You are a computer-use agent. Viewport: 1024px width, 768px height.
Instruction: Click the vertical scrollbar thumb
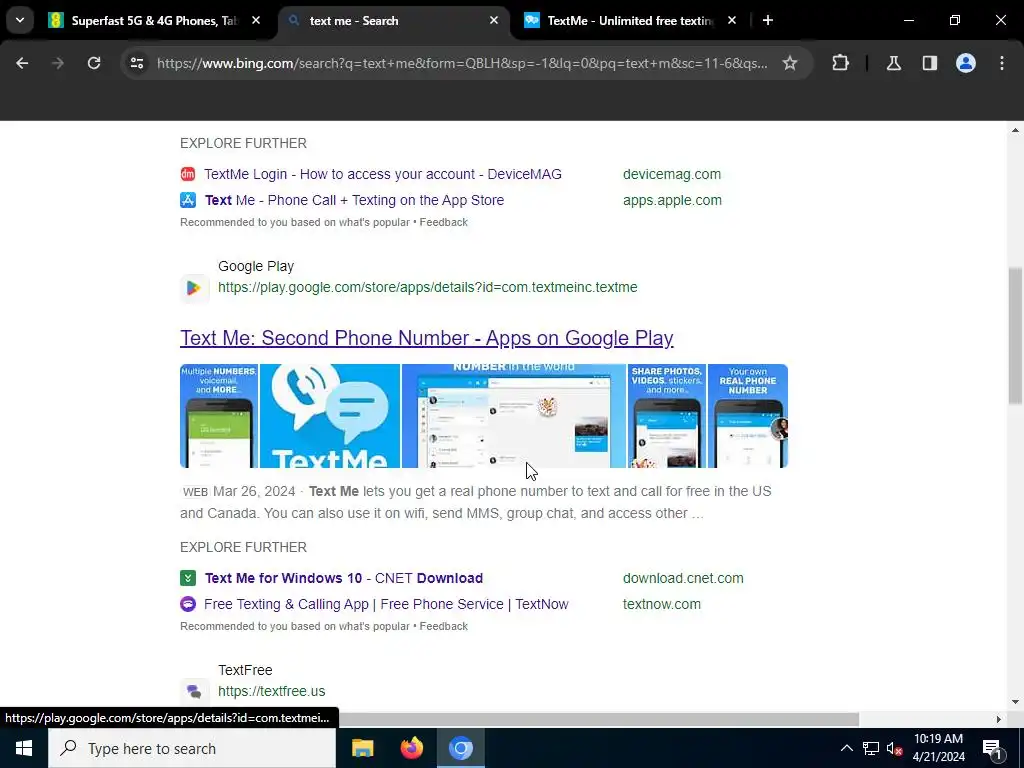click(x=1015, y=335)
